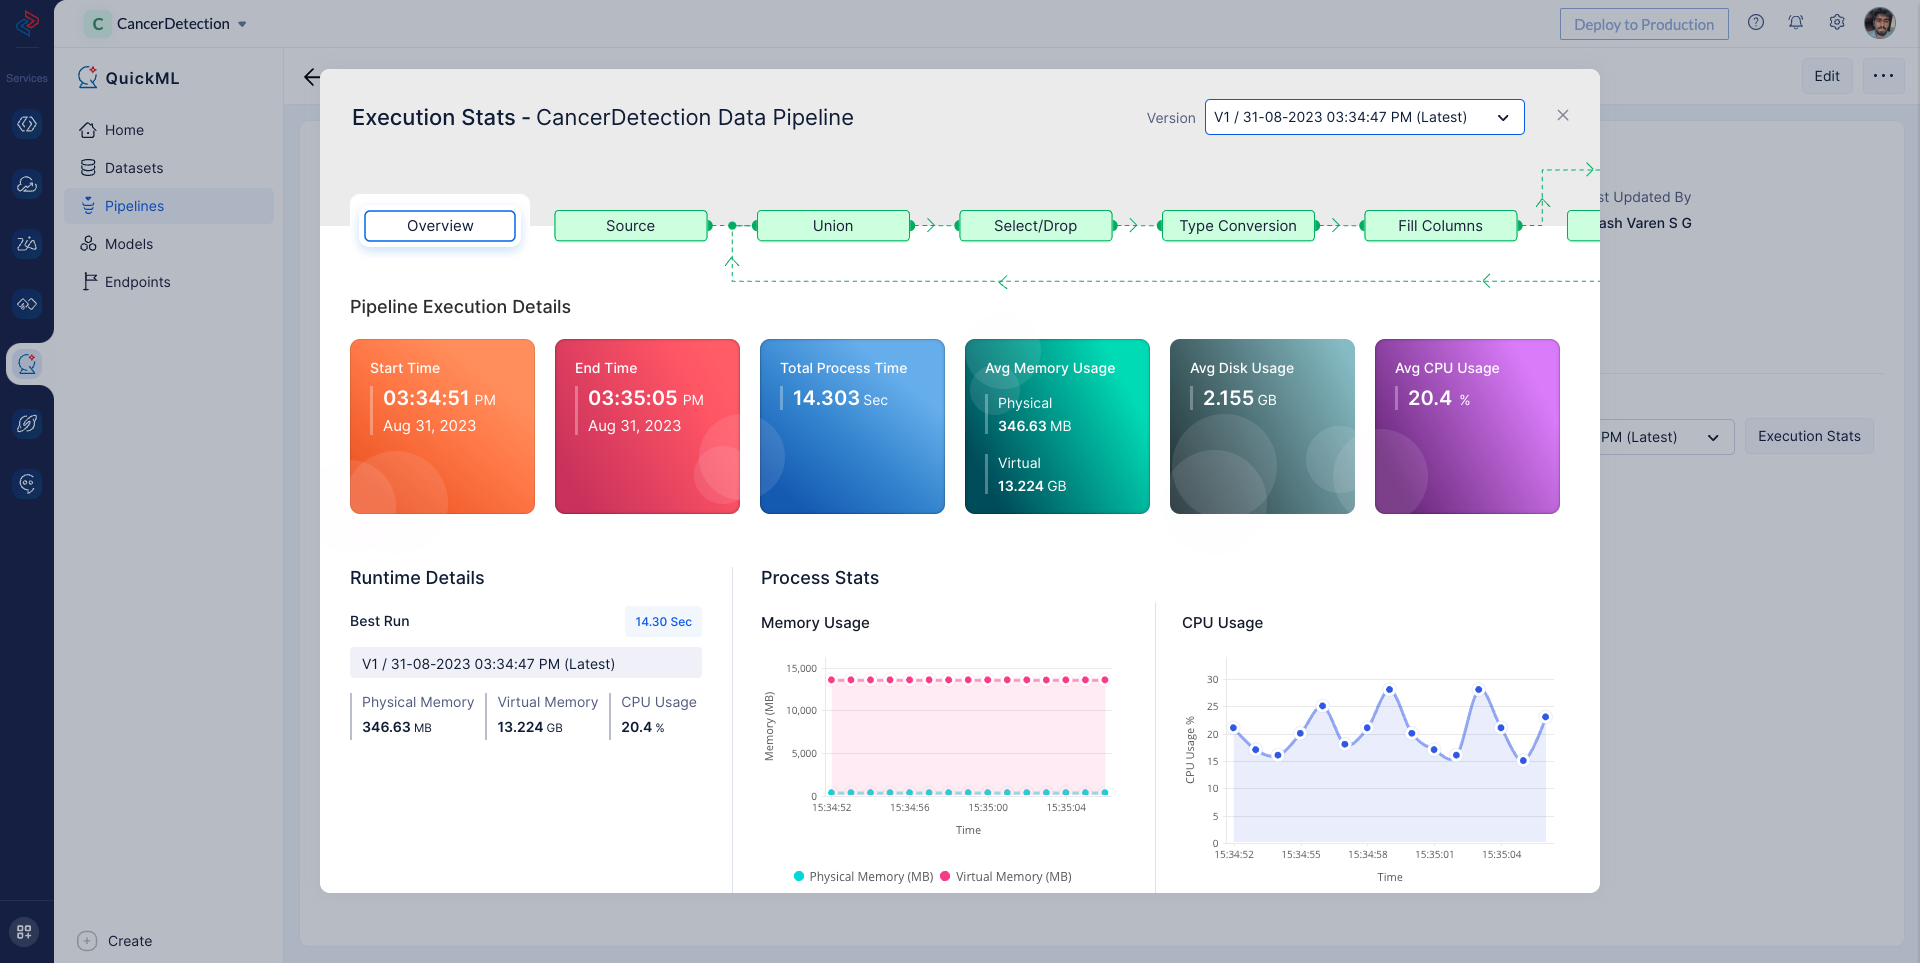This screenshot has height=963, width=1920.
Task: Click the Edit button
Action: (1826, 76)
